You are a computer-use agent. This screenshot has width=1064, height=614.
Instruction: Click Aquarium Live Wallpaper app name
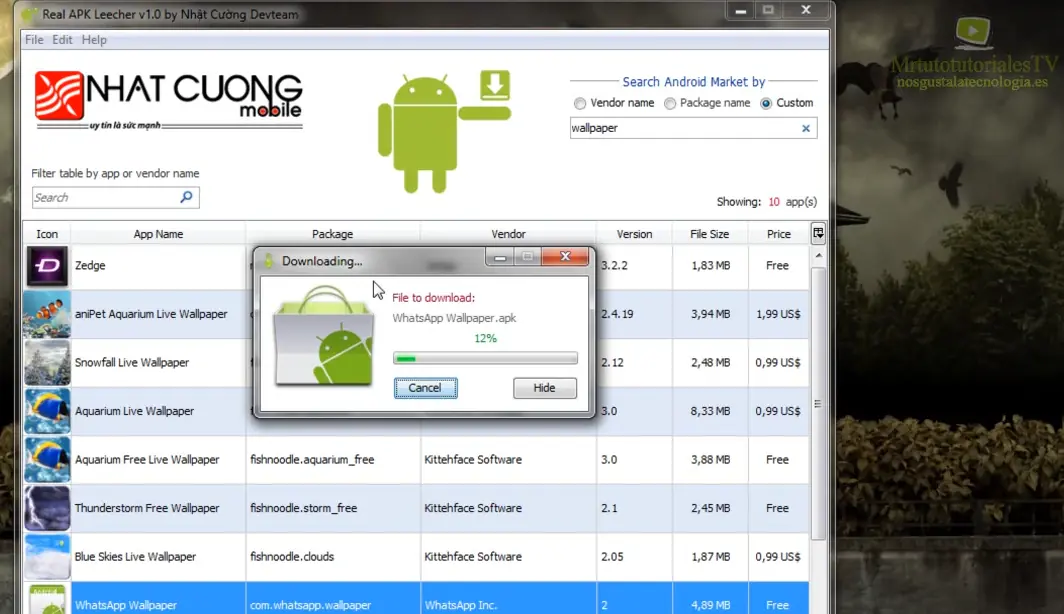tap(134, 411)
